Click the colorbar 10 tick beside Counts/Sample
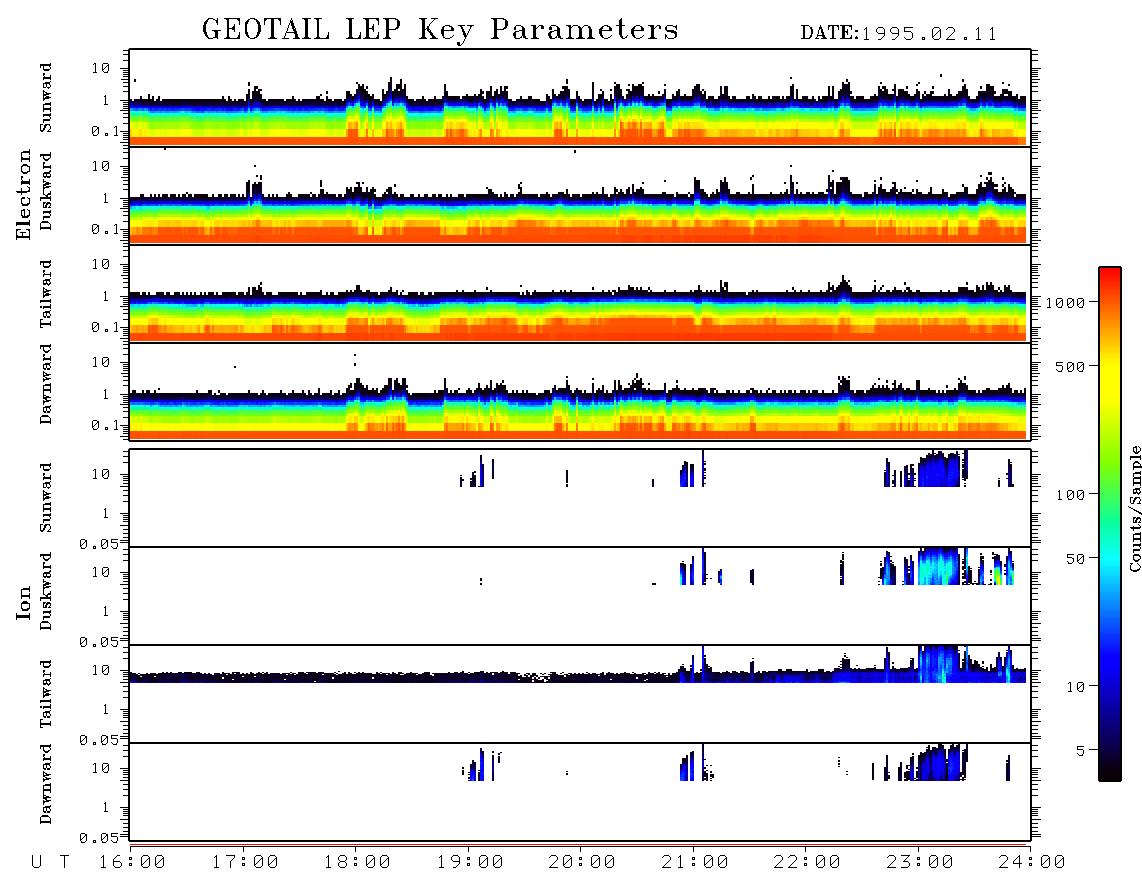 (x=1076, y=687)
